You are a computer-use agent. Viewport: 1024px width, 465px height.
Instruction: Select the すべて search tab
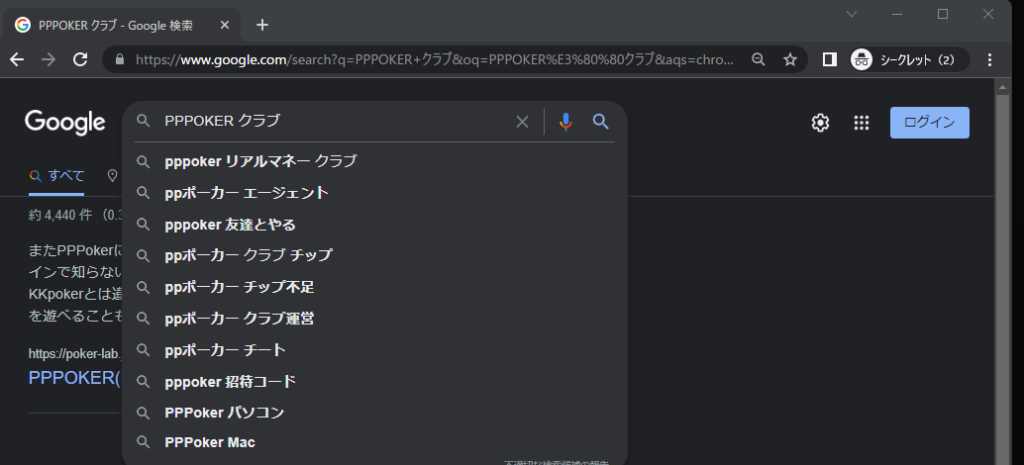click(x=57, y=176)
